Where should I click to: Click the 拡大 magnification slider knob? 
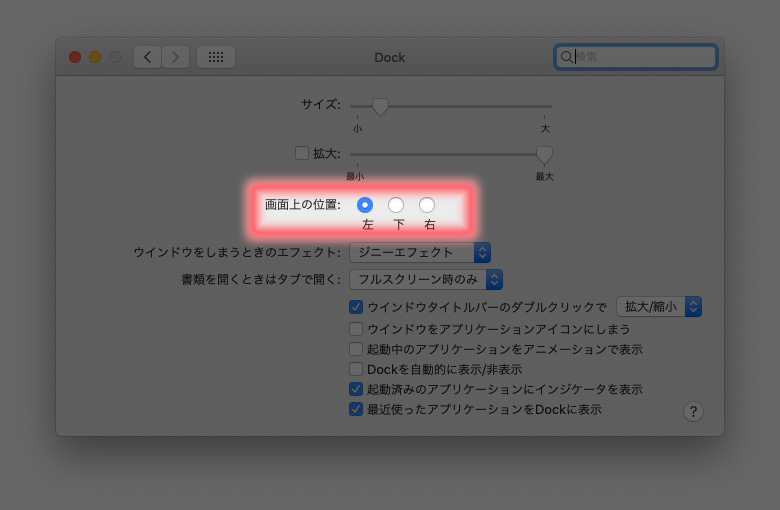pos(544,155)
